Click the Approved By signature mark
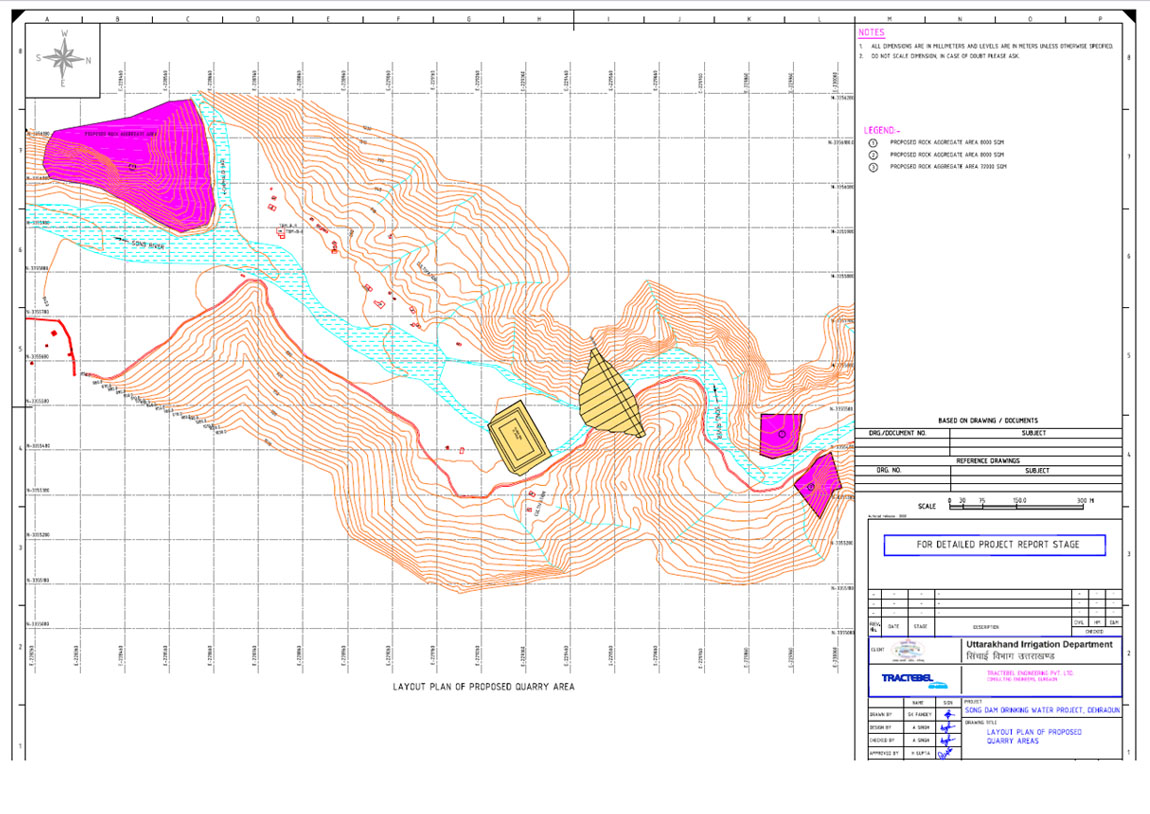 pyautogui.click(x=946, y=753)
